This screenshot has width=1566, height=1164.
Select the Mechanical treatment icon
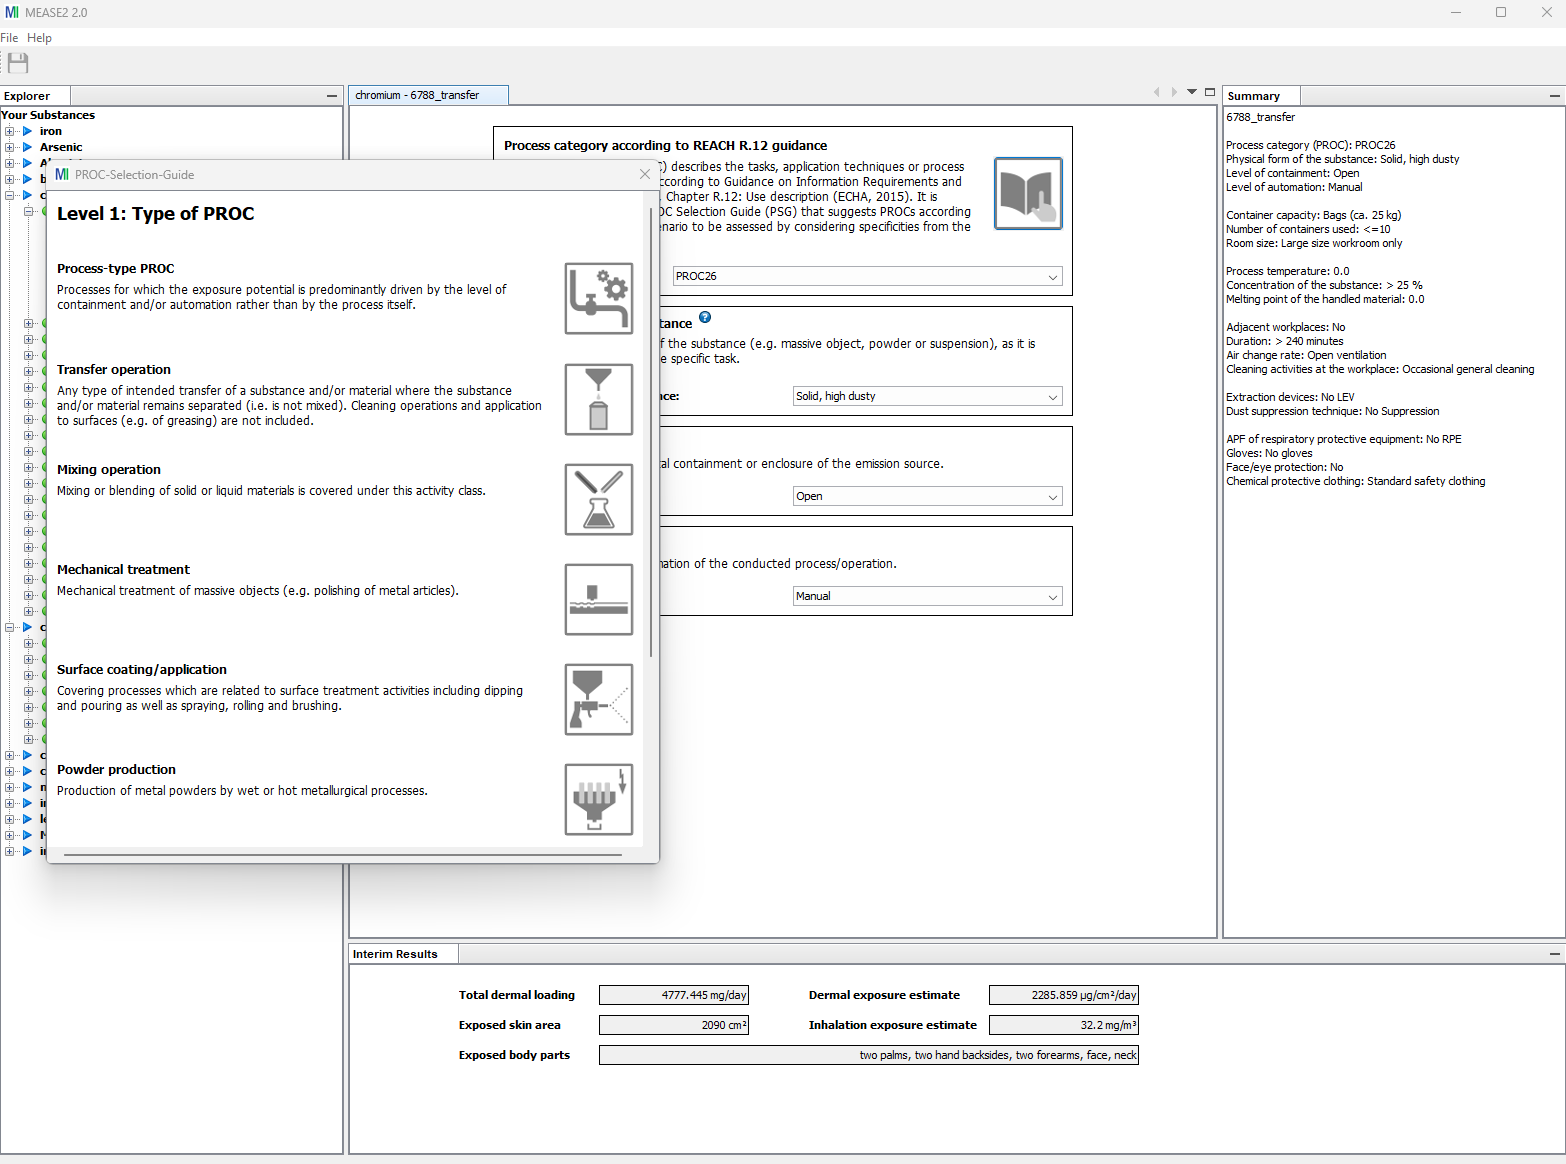(598, 599)
